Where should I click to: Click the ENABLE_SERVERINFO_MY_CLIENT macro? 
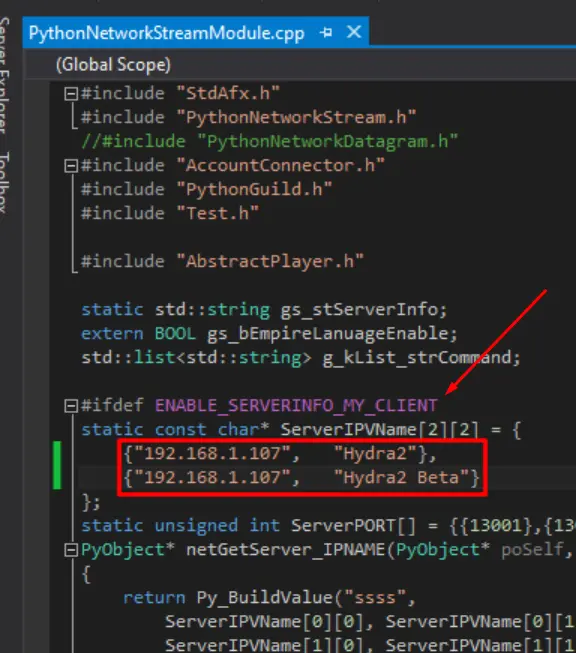point(296,406)
